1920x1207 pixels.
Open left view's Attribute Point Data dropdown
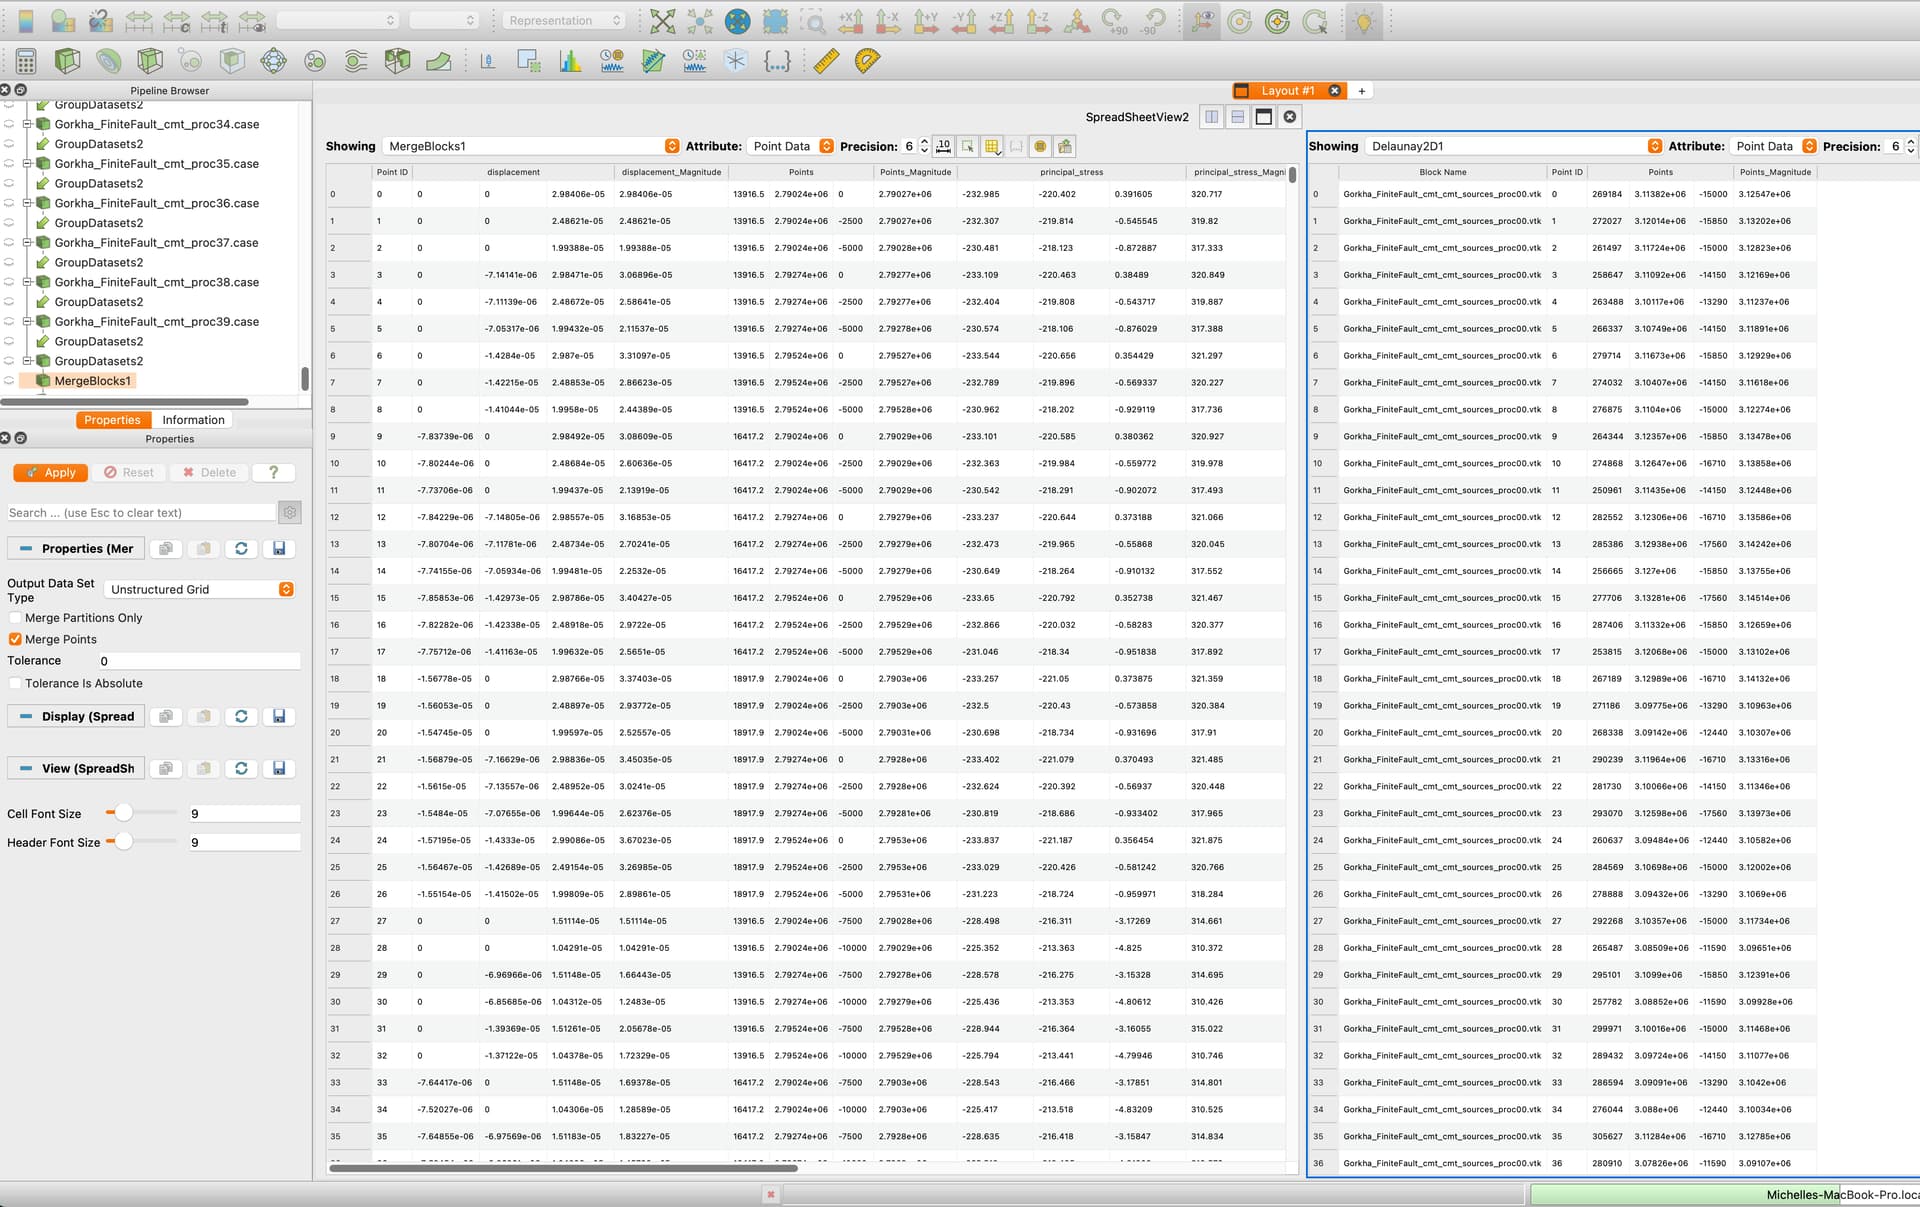[791, 146]
